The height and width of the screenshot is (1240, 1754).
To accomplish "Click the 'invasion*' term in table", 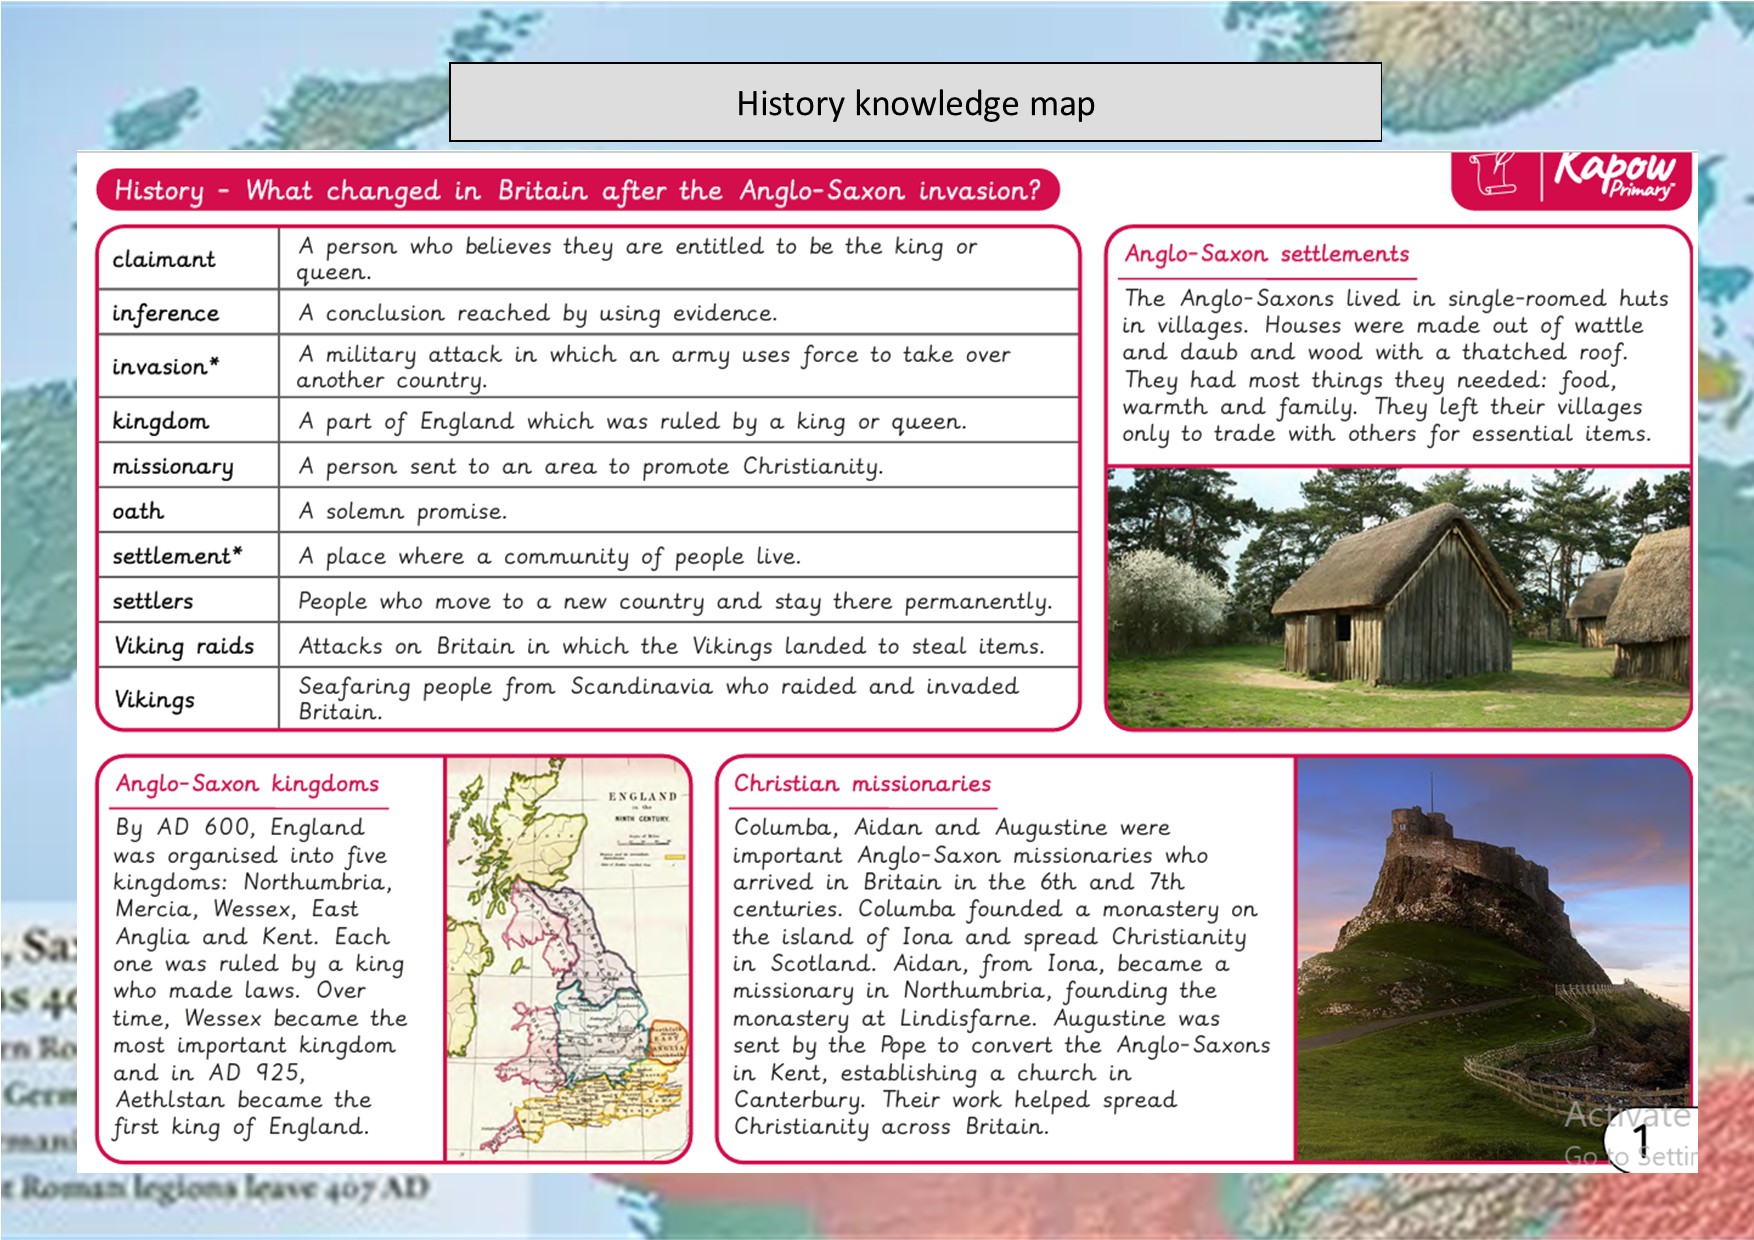I will click(x=166, y=367).
